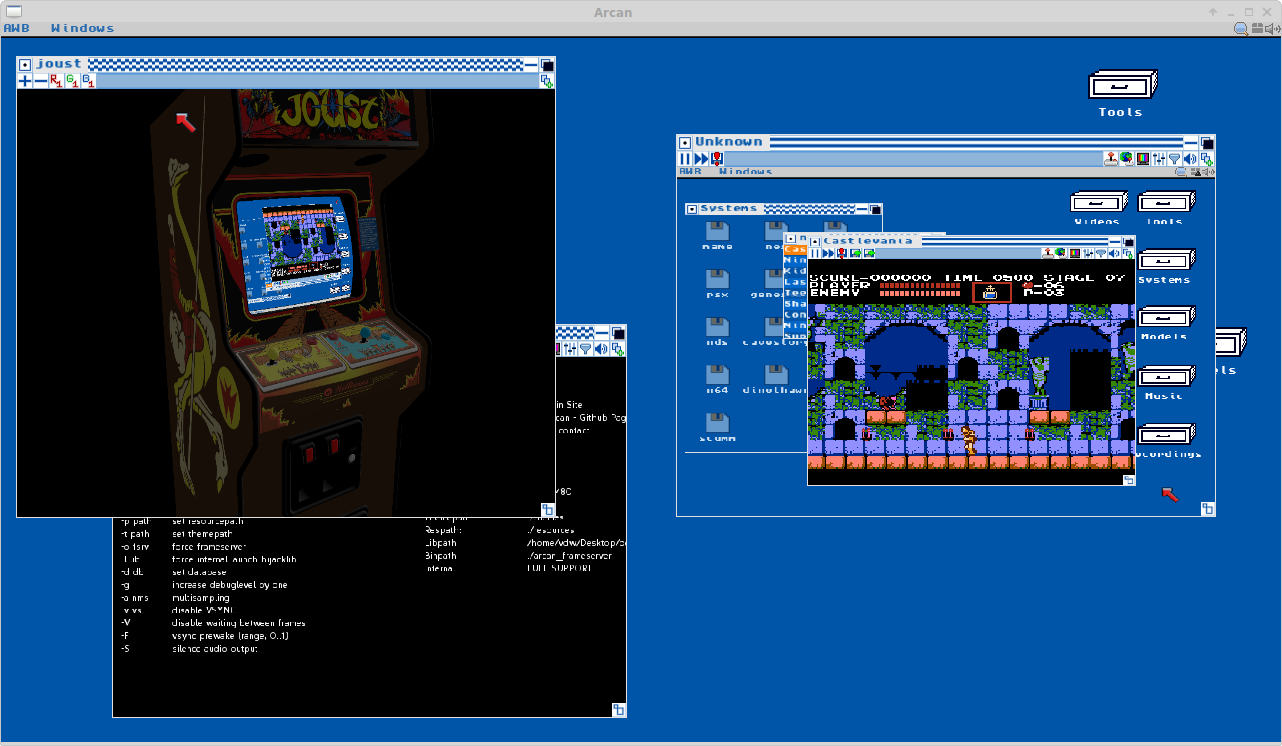1282x746 pixels.
Task: Click './arcan_frameserver' path in terminal window
Action: 568,555
